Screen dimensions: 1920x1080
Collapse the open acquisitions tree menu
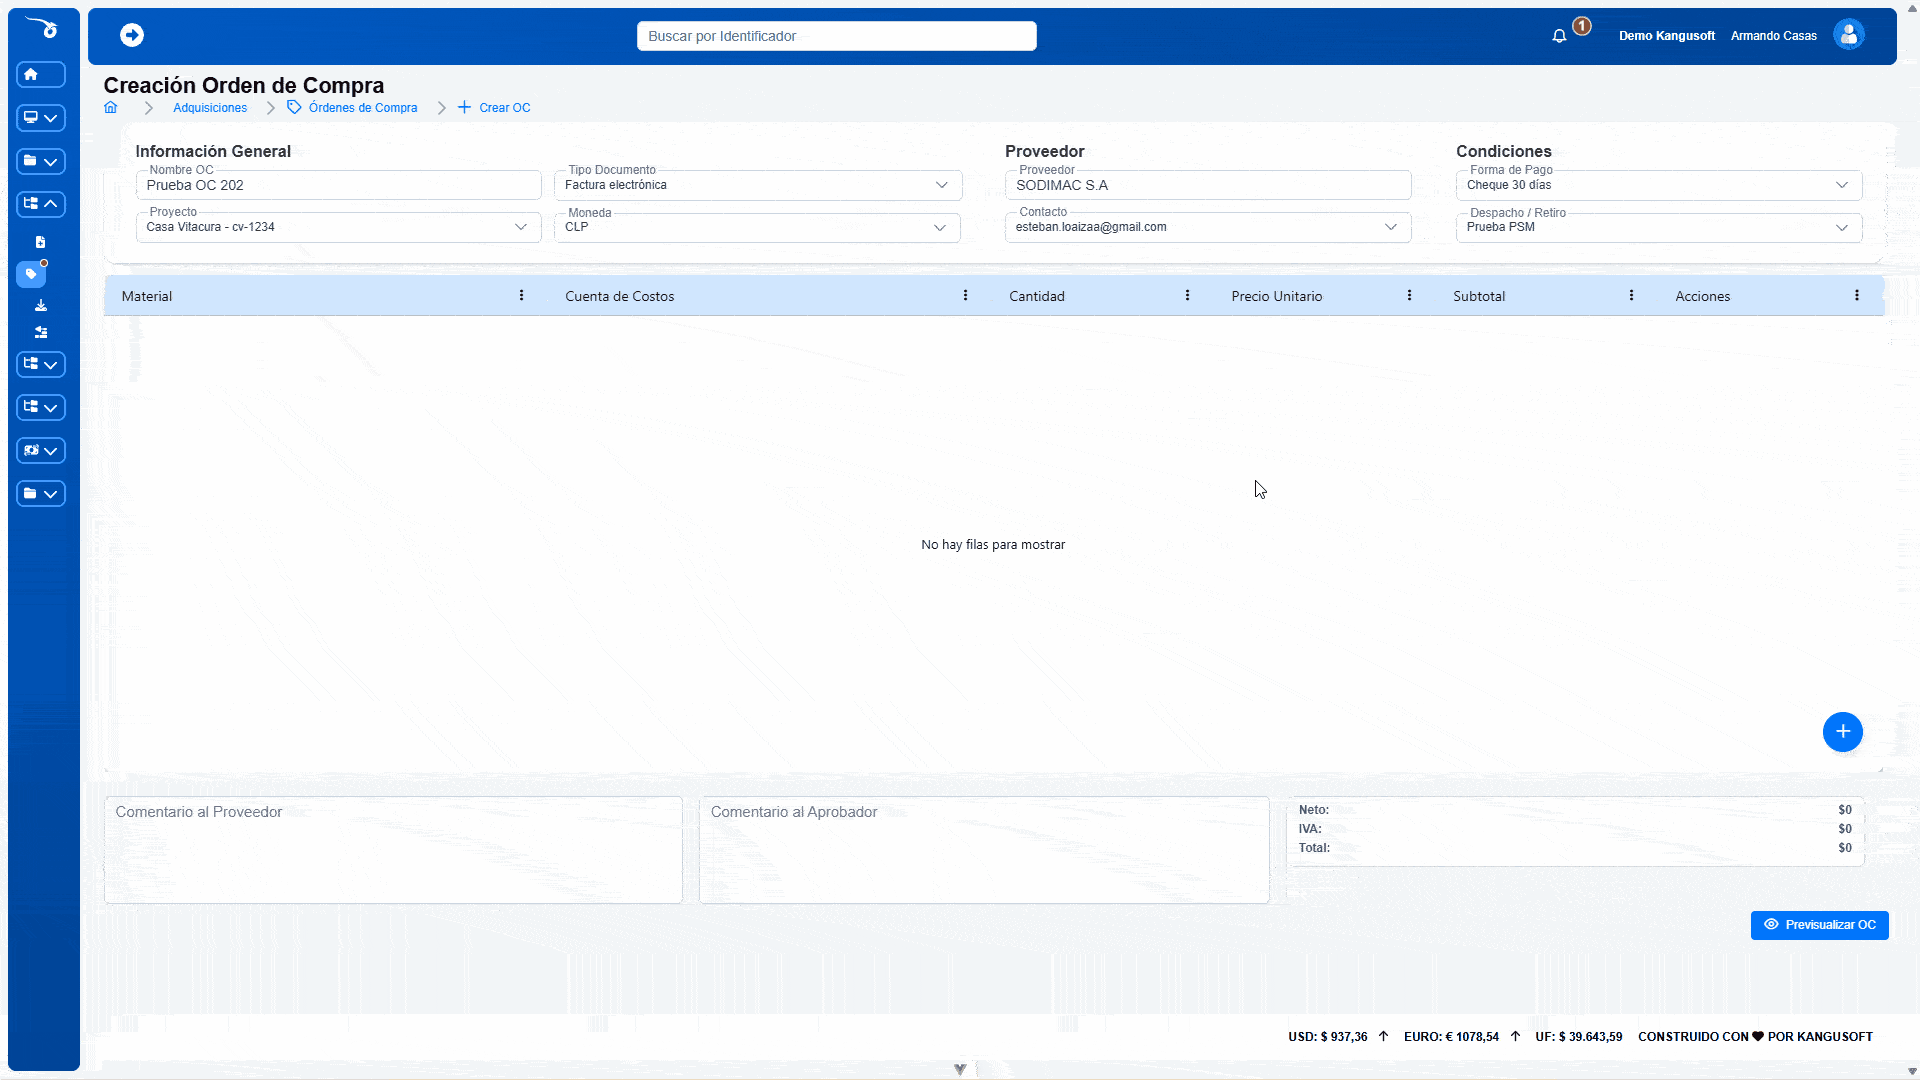(x=41, y=204)
